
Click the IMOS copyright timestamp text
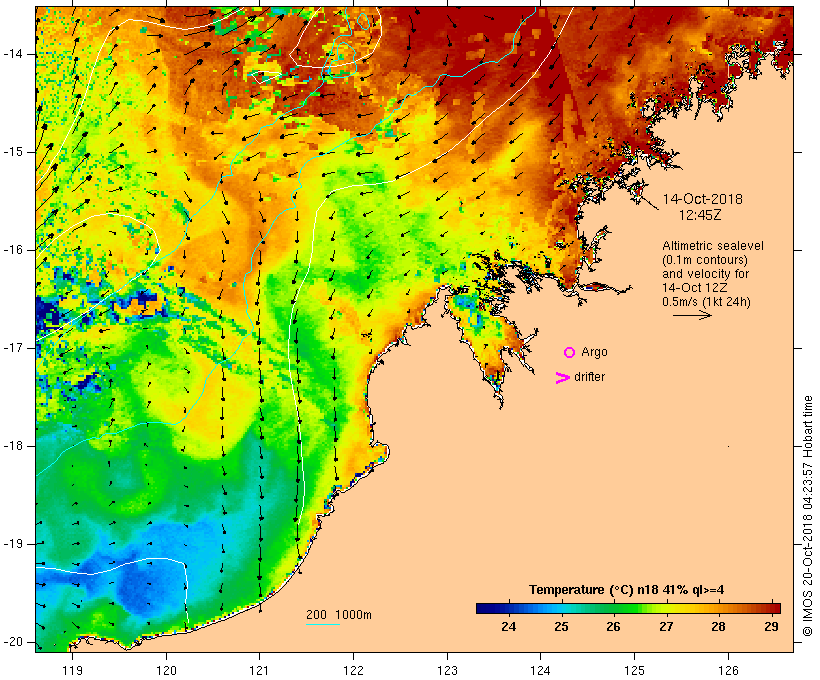pyautogui.click(x=807, y=516)
